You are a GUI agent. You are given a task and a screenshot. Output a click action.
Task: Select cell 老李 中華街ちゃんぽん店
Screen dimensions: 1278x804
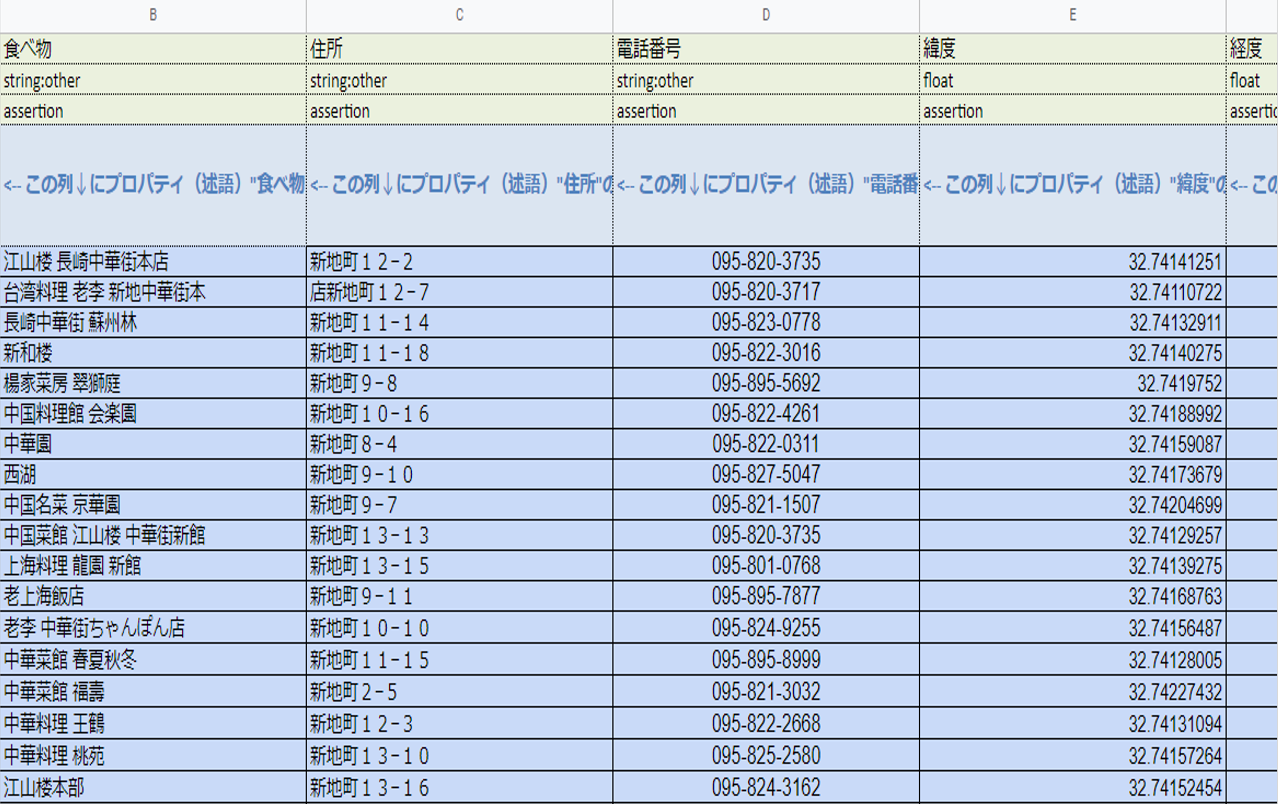point(153,629)
